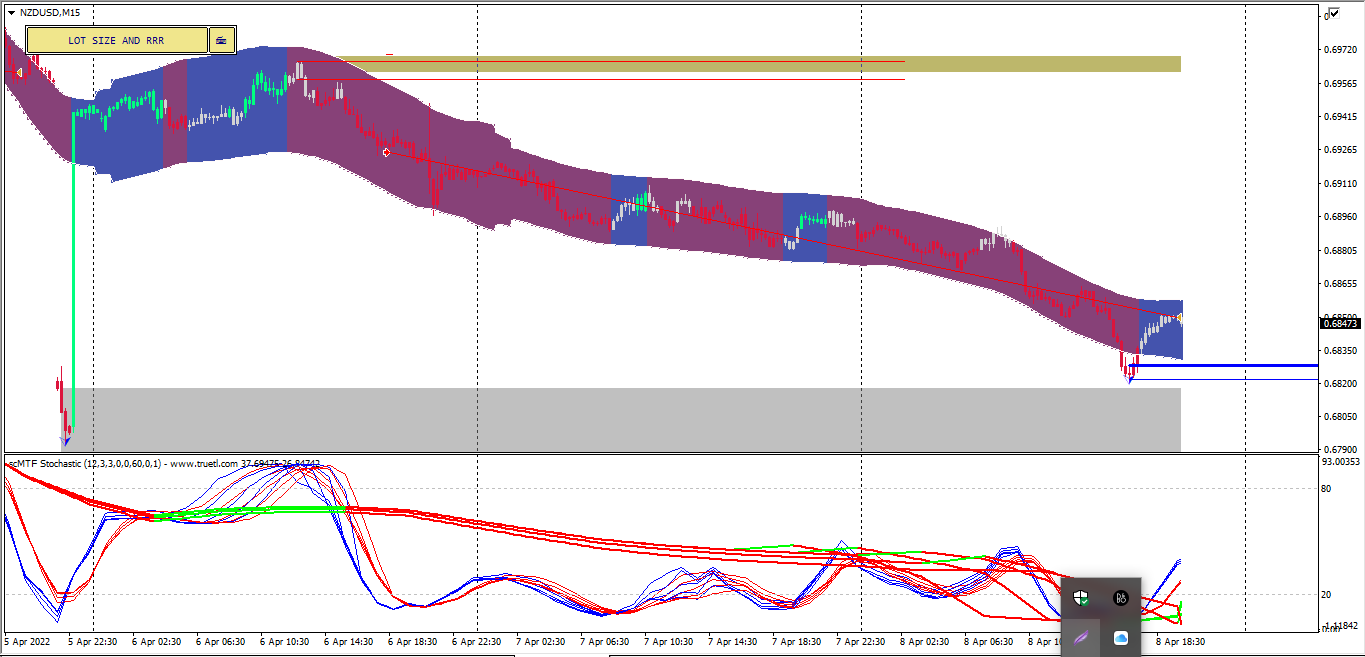Select the blue horizontal line near 0.68350

[x=1225, y=366]
